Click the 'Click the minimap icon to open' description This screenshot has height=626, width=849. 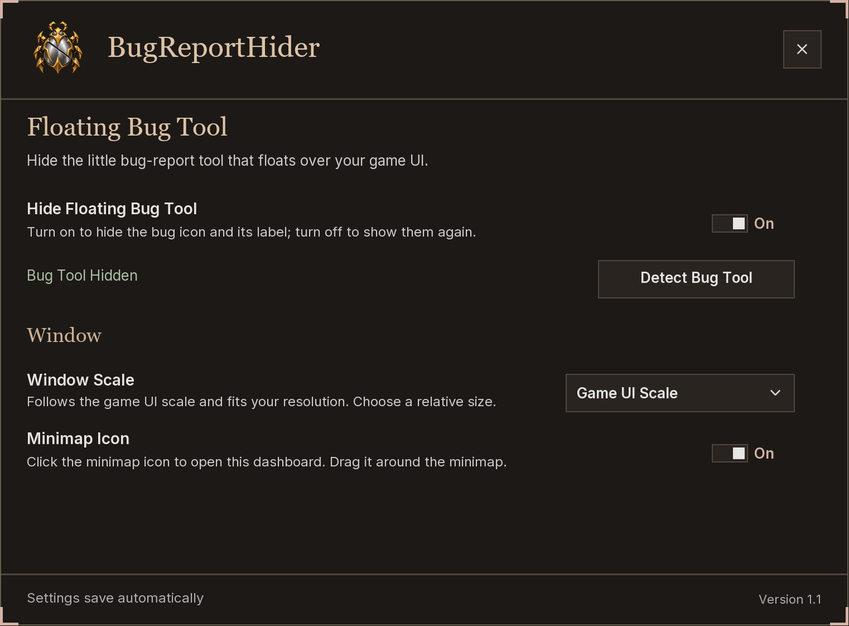[267, 462]
